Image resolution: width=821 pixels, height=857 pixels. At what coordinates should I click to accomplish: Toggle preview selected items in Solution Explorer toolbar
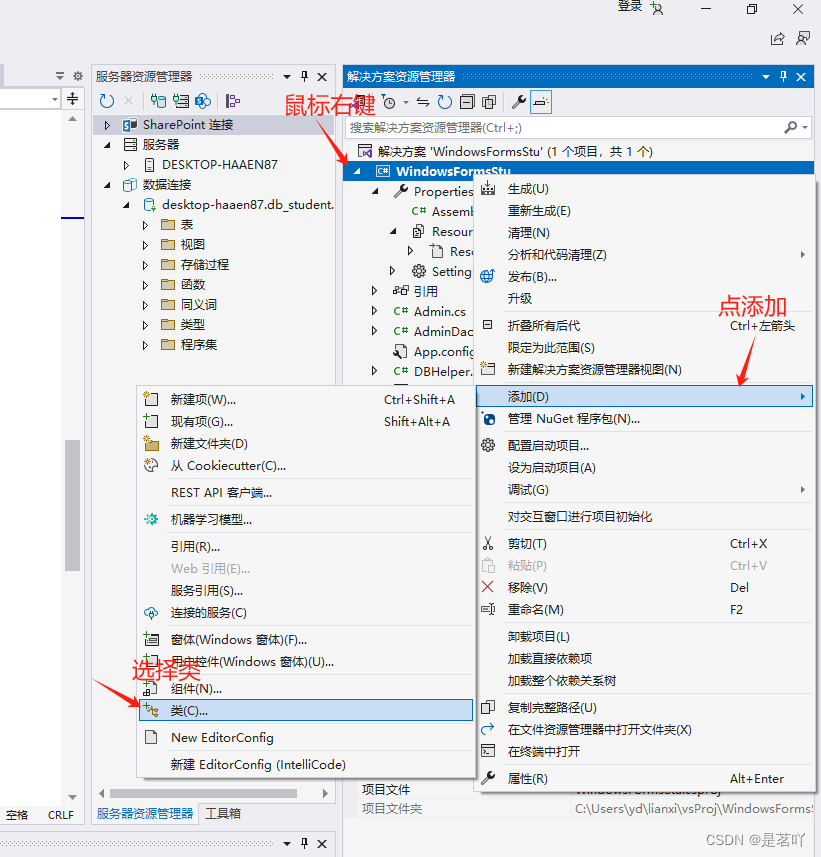click(x=543, y=101)
